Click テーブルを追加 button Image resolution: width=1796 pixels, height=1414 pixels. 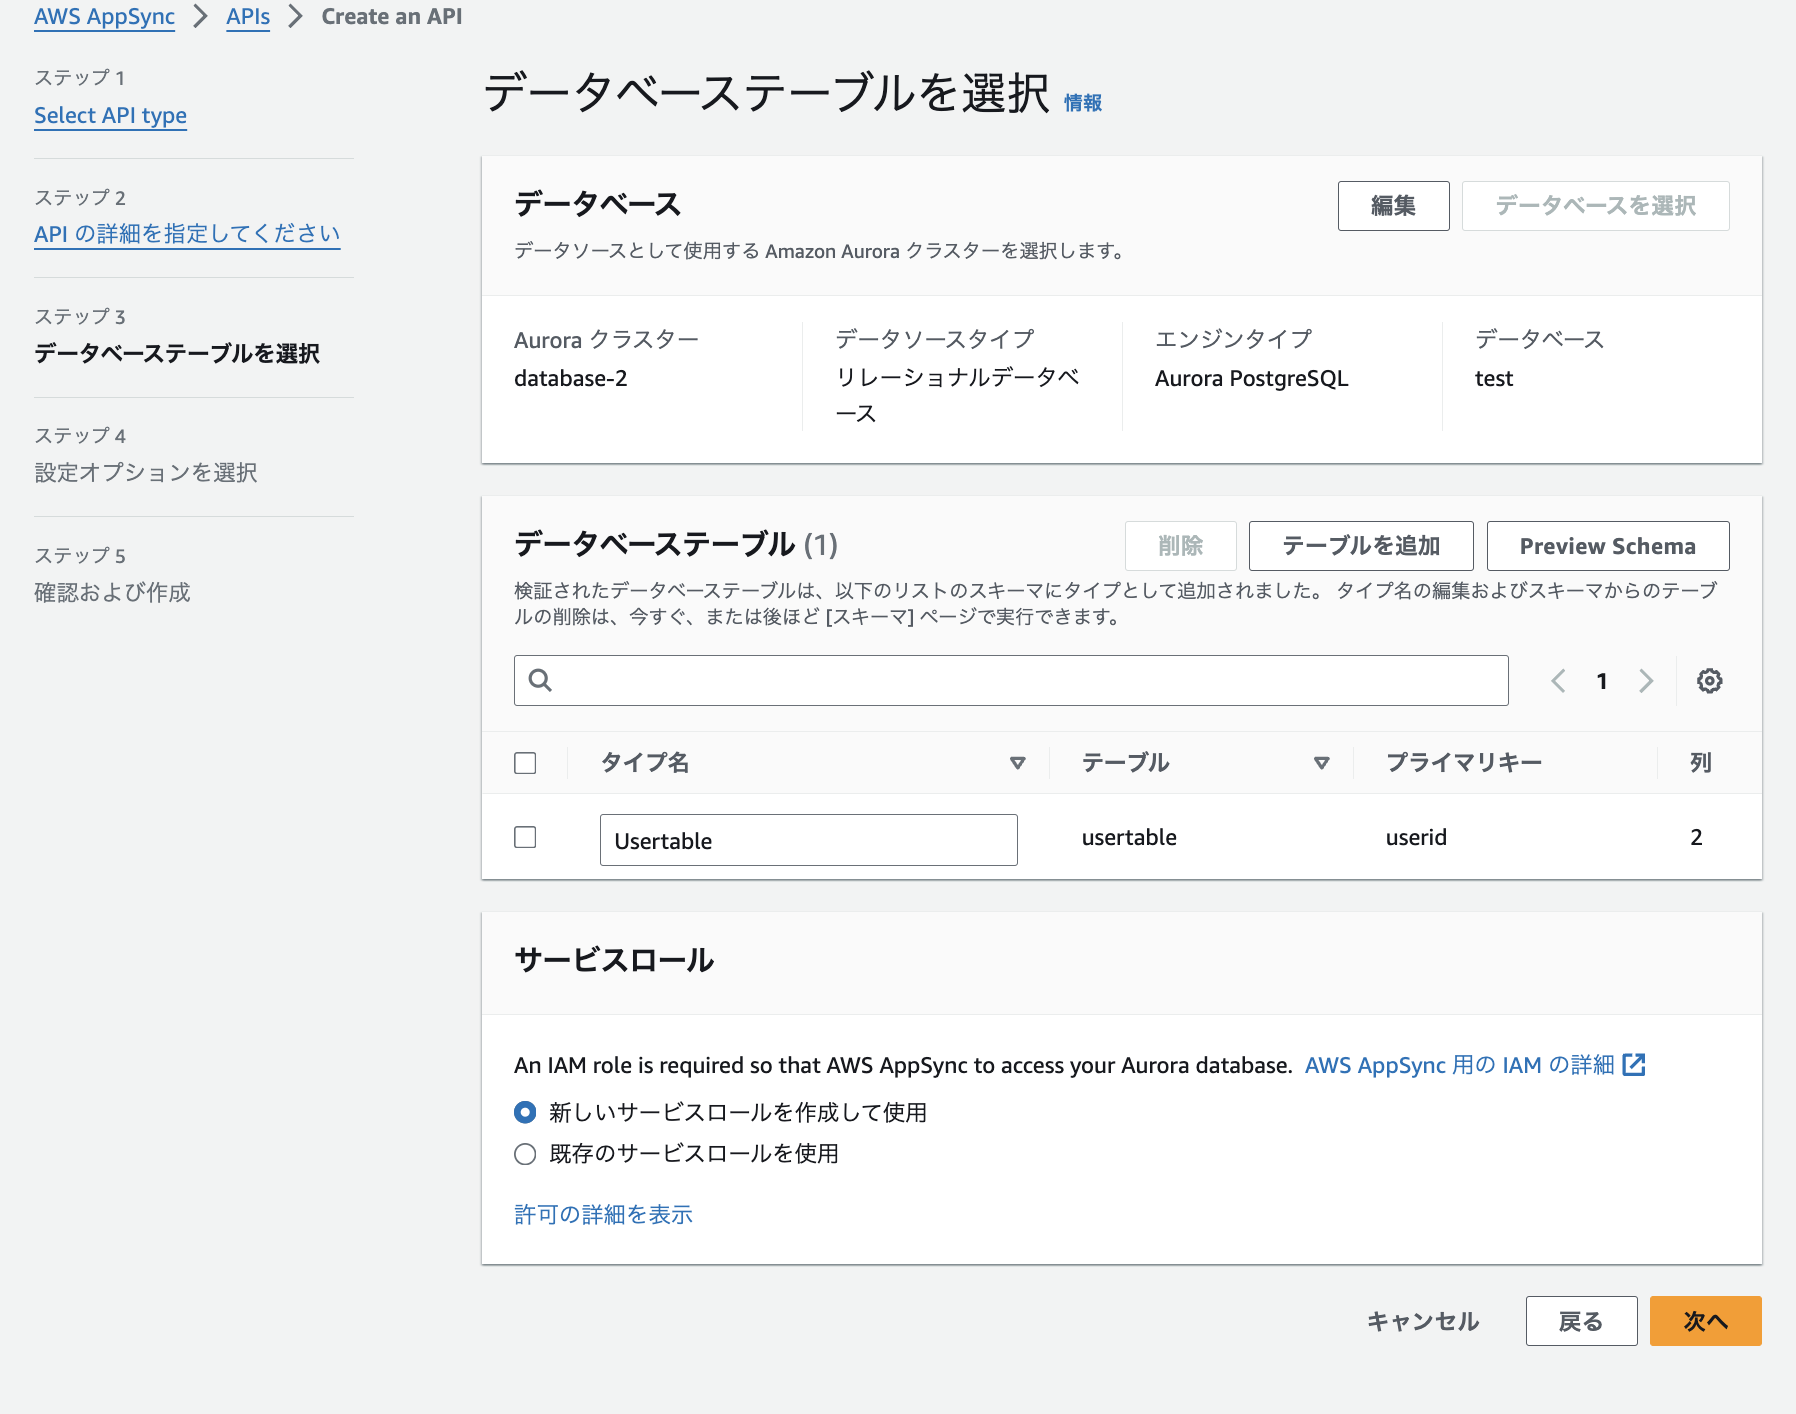pyautogui.click(x=1361, y=546)
